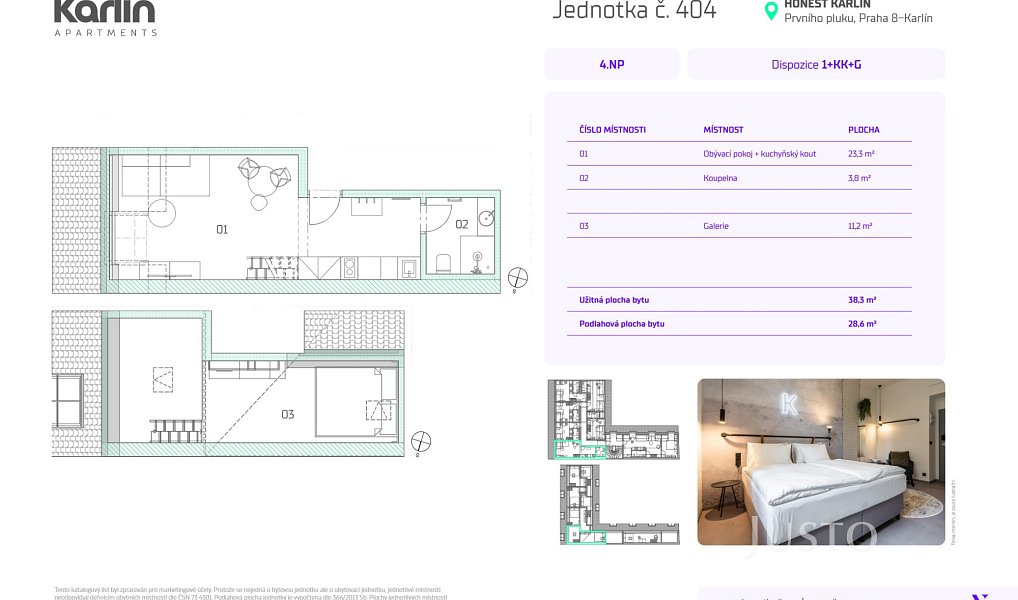Click the round table with chairs on plan
The width and height of the screenshot is (1018, 600).
[264, 181]
